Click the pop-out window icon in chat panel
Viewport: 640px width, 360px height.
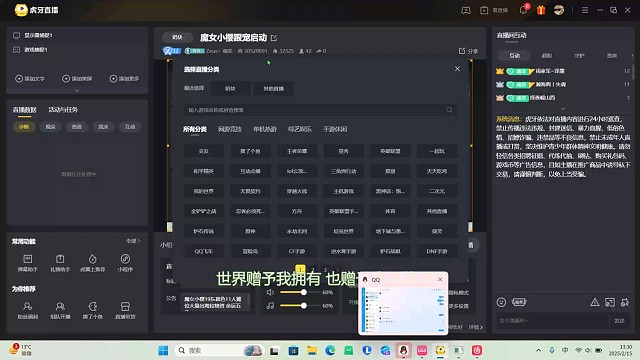pyautogui.click(x=610, y=302)
